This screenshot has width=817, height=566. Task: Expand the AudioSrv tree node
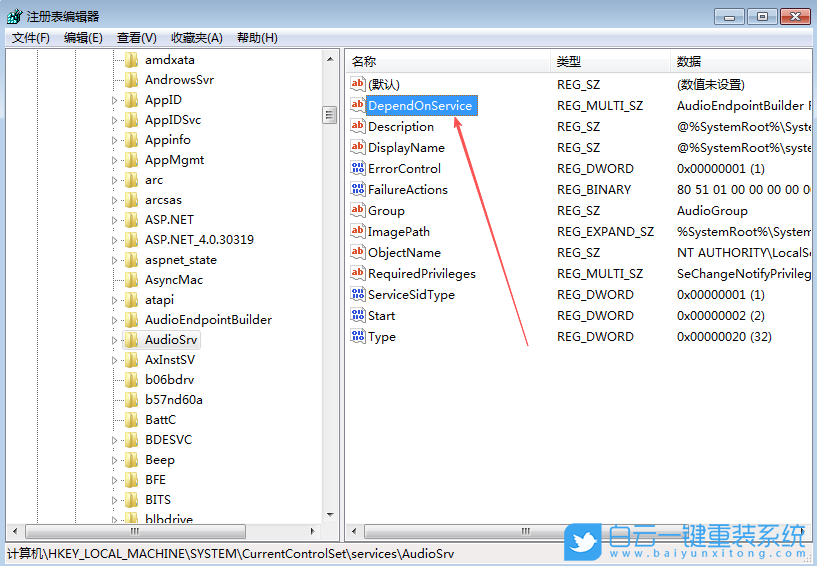(115, 340)
